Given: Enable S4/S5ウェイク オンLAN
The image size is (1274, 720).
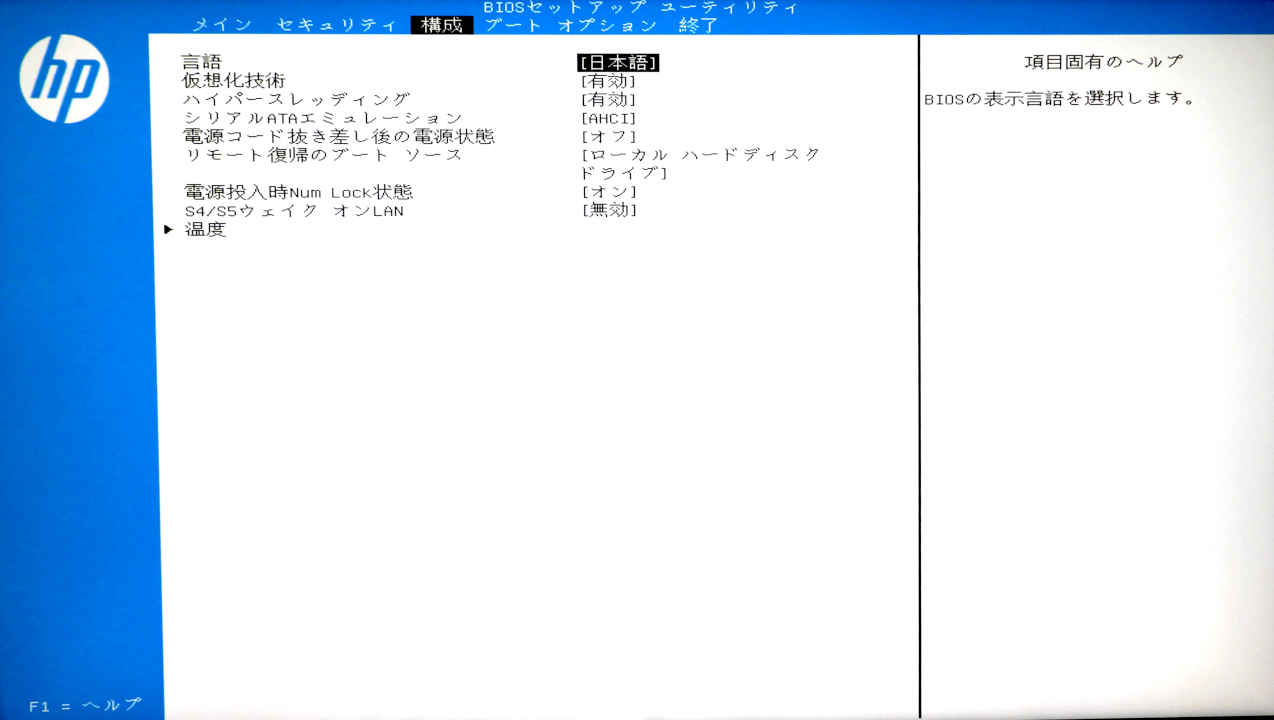Looking at the screenshot, I should (x=612, y=211).
